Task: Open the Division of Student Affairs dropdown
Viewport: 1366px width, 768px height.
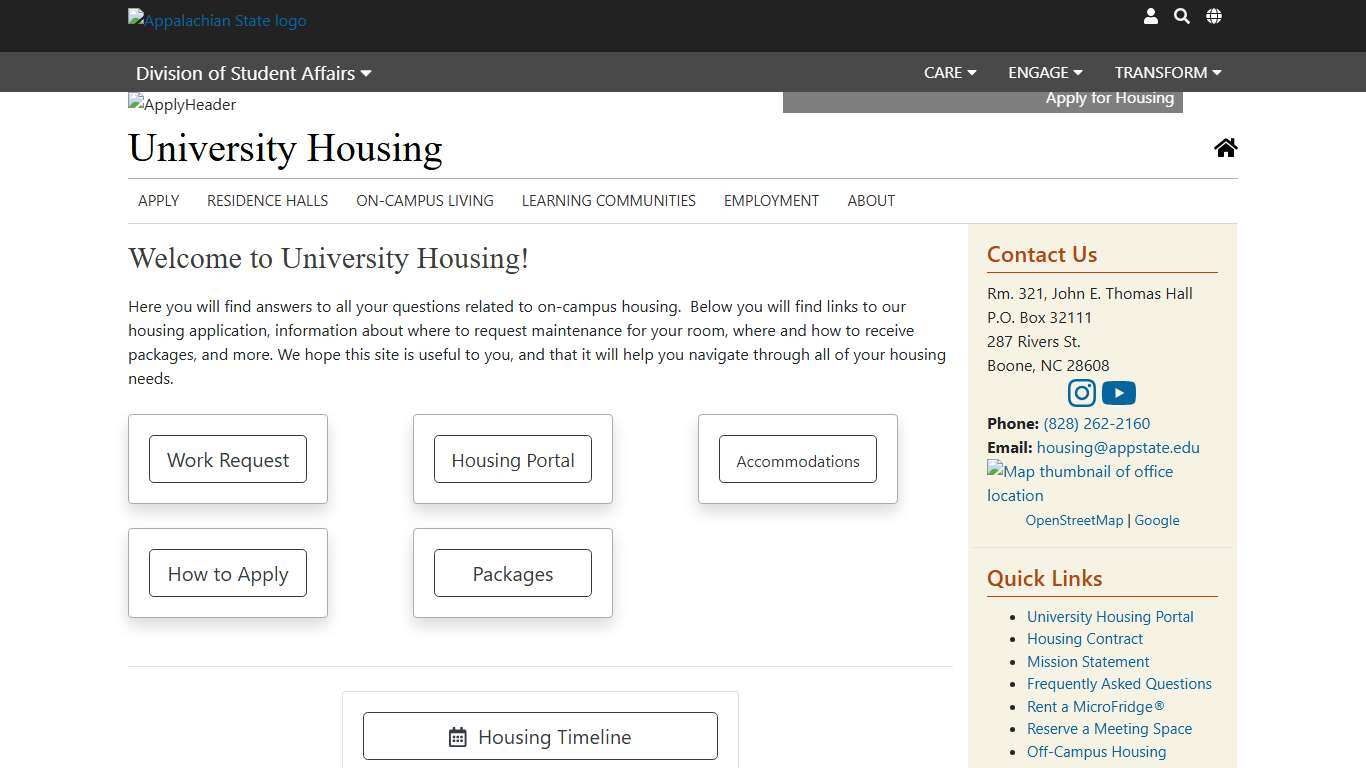Action: 253,72
